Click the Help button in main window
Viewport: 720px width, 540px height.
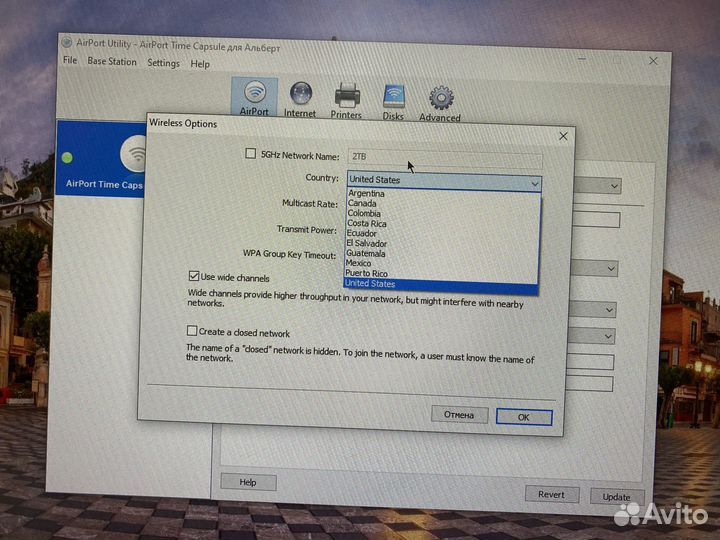click(x=248, y=482)
